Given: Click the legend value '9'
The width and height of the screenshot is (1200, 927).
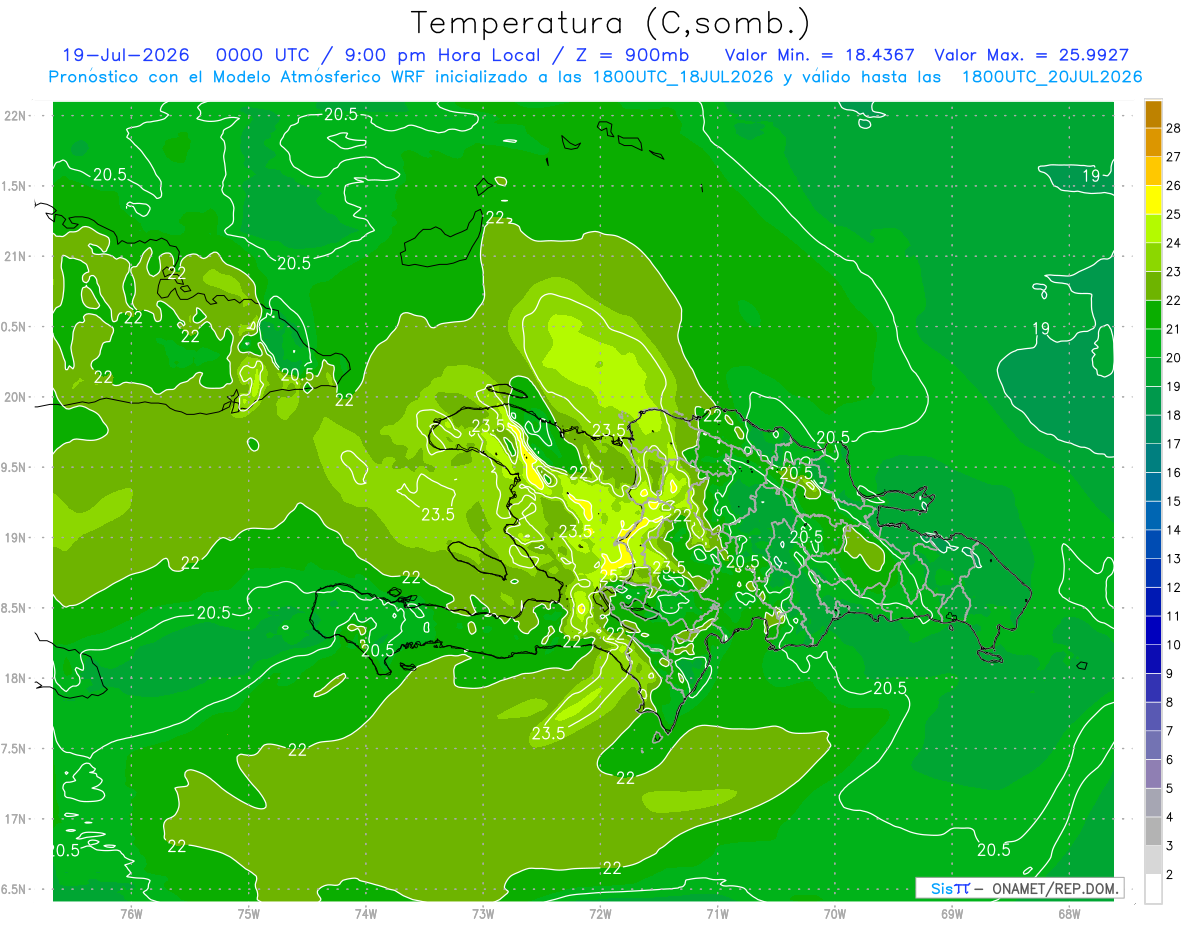Looking at the screenshot, I should tap(1170, 674).
